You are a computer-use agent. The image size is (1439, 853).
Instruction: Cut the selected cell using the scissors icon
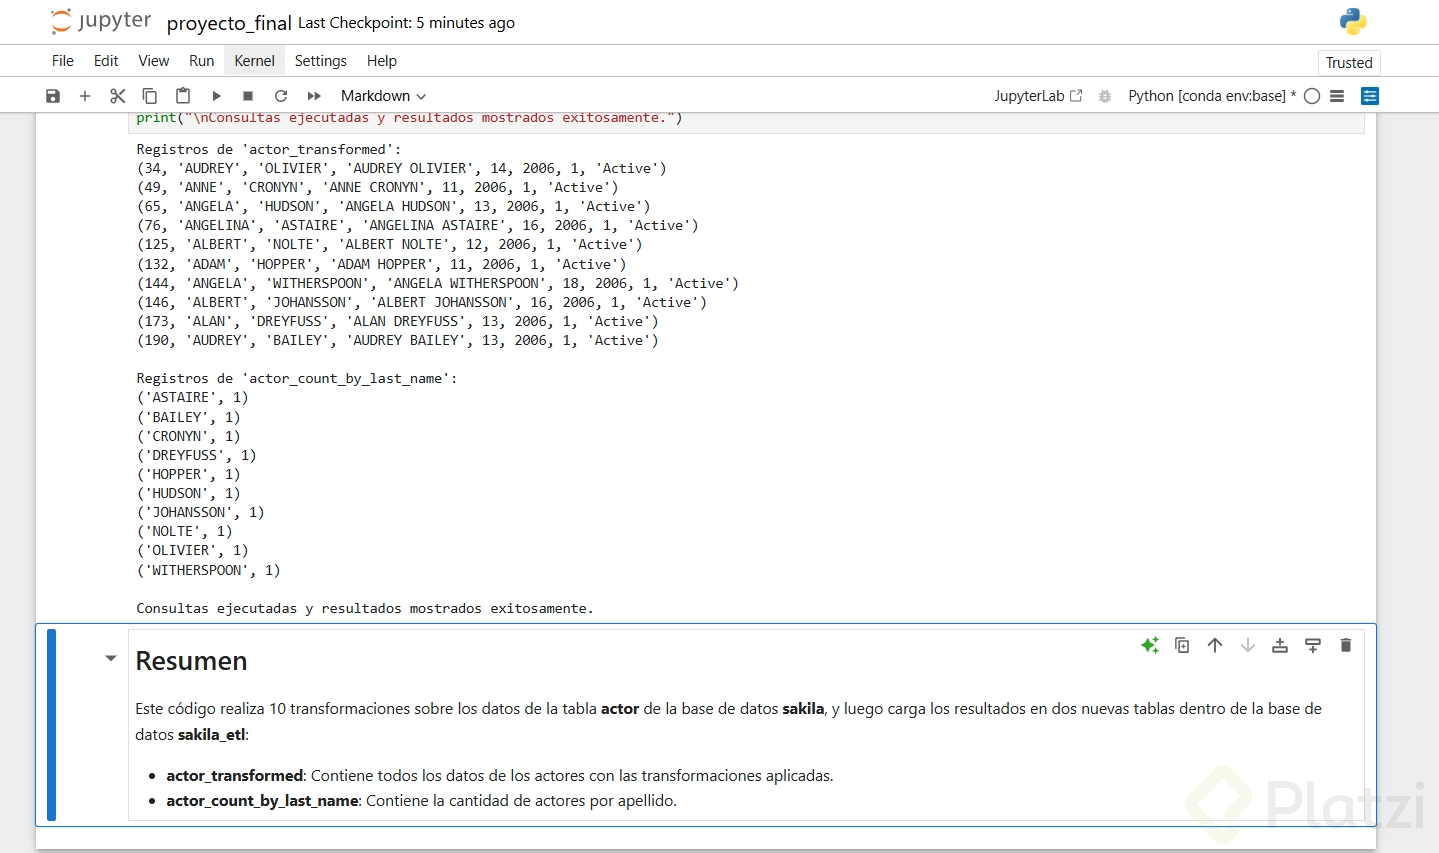118,96
